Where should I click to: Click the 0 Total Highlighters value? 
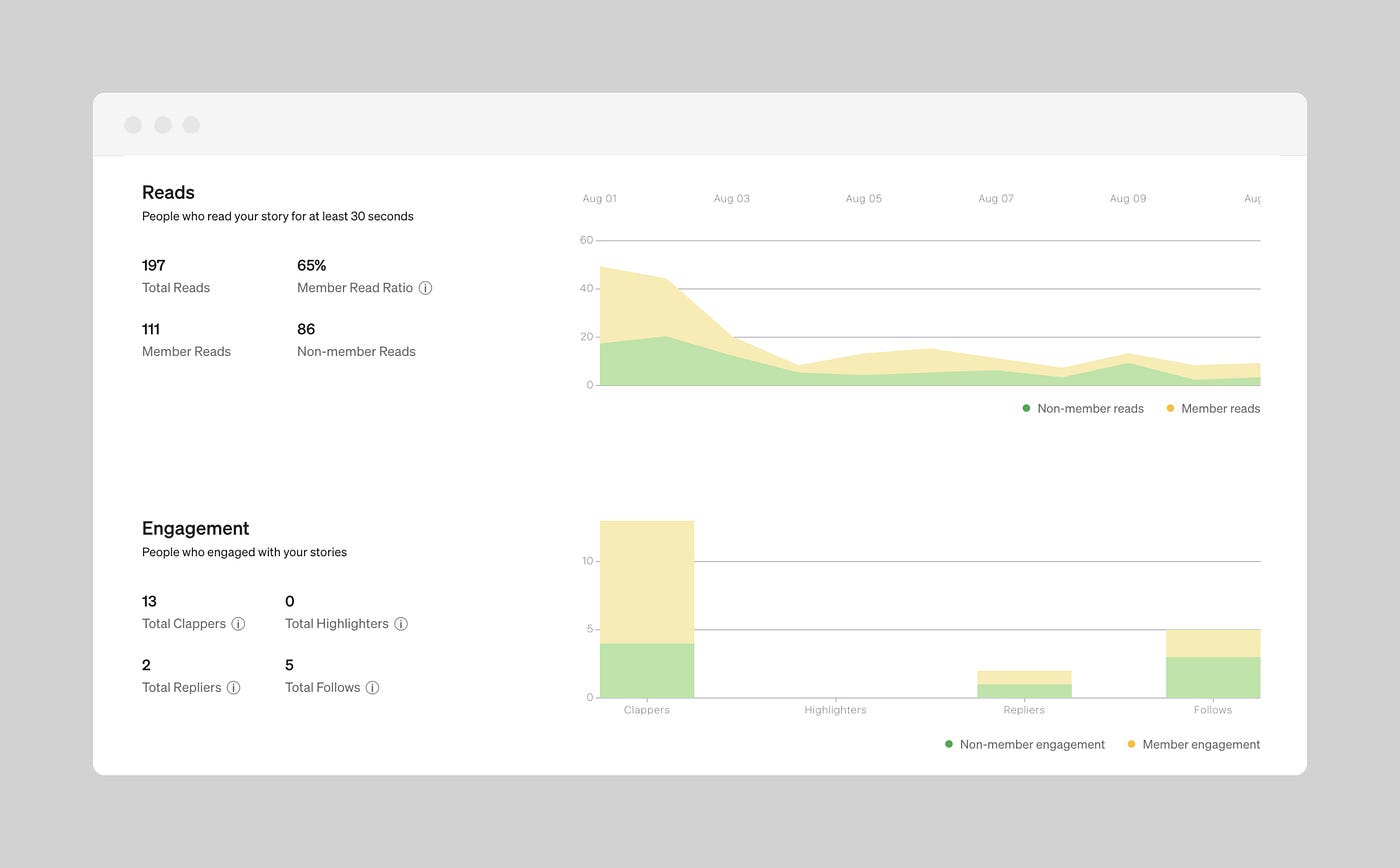coord(290,601)
